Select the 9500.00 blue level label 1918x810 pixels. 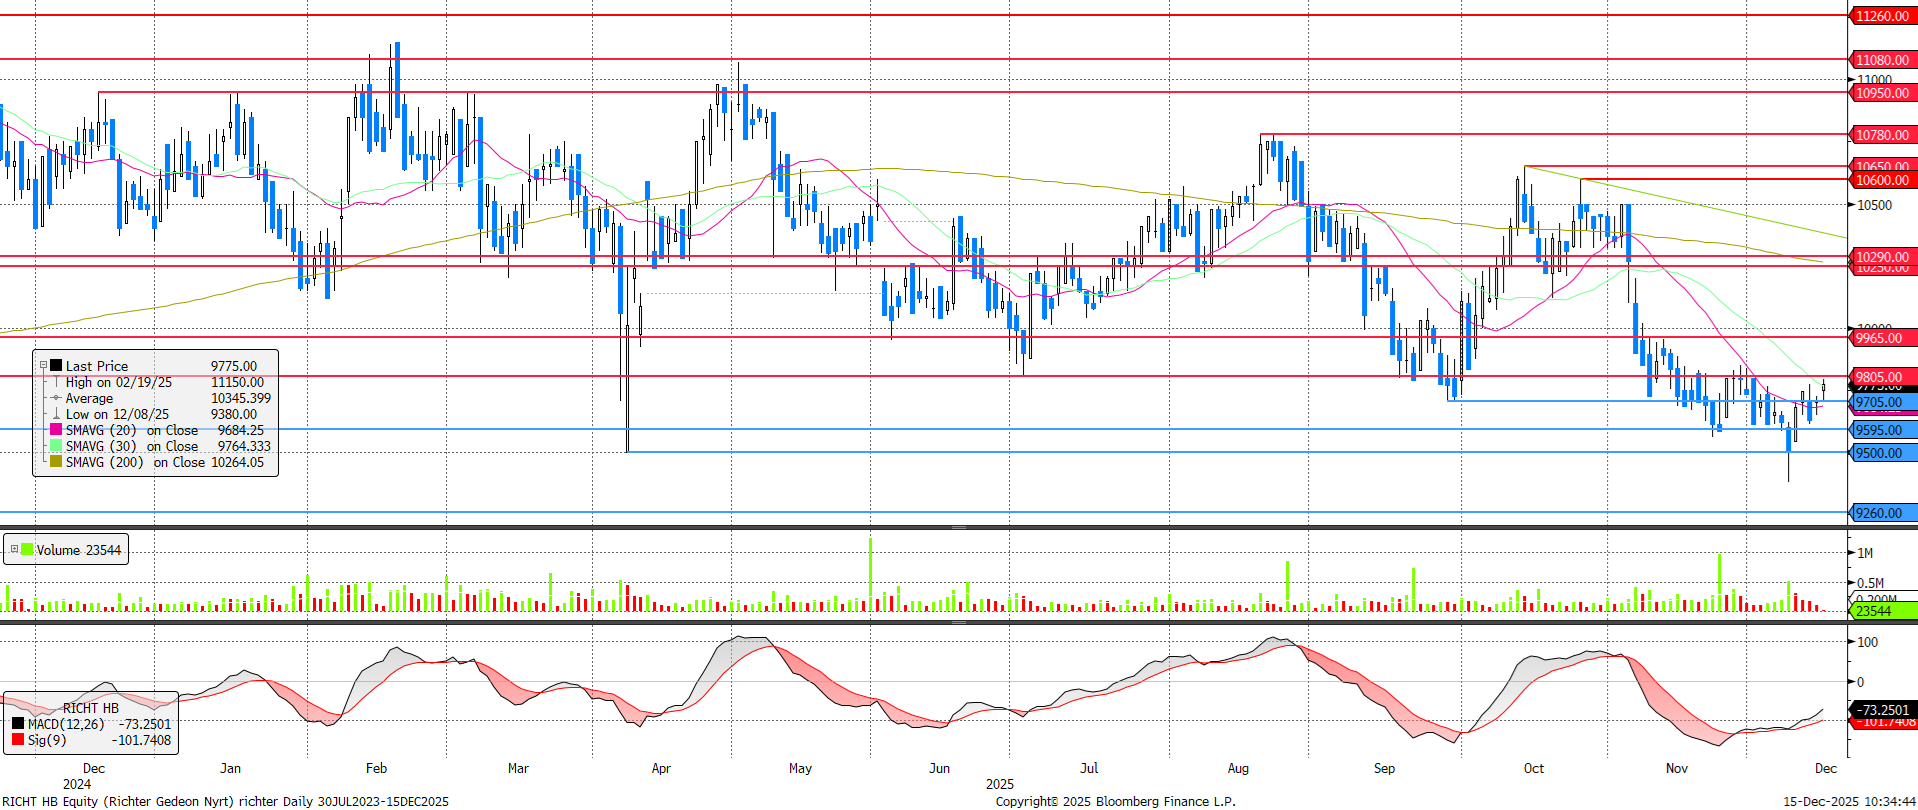coord(1879,453)
